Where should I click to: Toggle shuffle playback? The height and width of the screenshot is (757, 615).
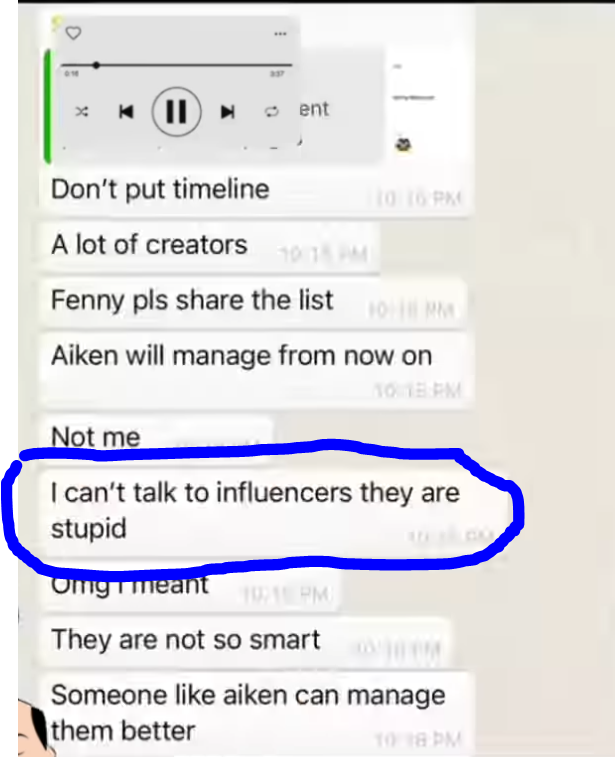pos(82,112)
